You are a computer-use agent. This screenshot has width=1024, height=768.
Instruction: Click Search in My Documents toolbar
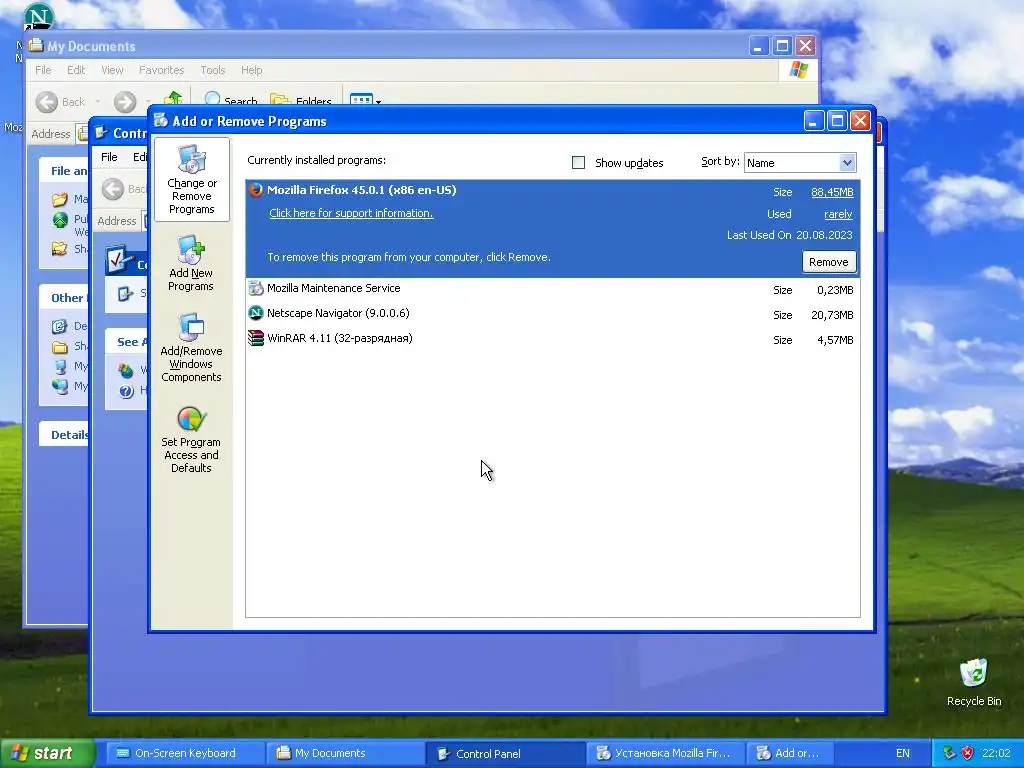pyautogui.click(x=231, y=99)
